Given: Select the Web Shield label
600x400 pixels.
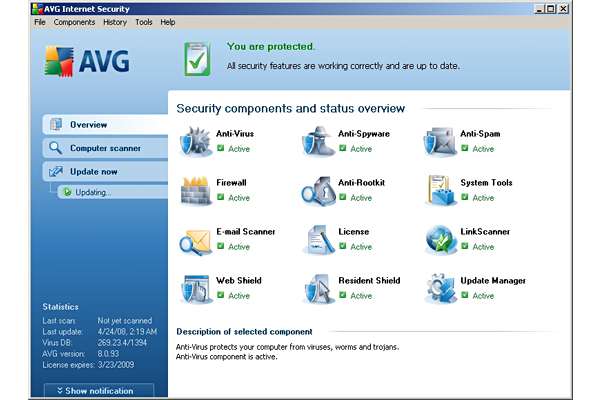Looking at the screenshot, I should tap(239, 281).
